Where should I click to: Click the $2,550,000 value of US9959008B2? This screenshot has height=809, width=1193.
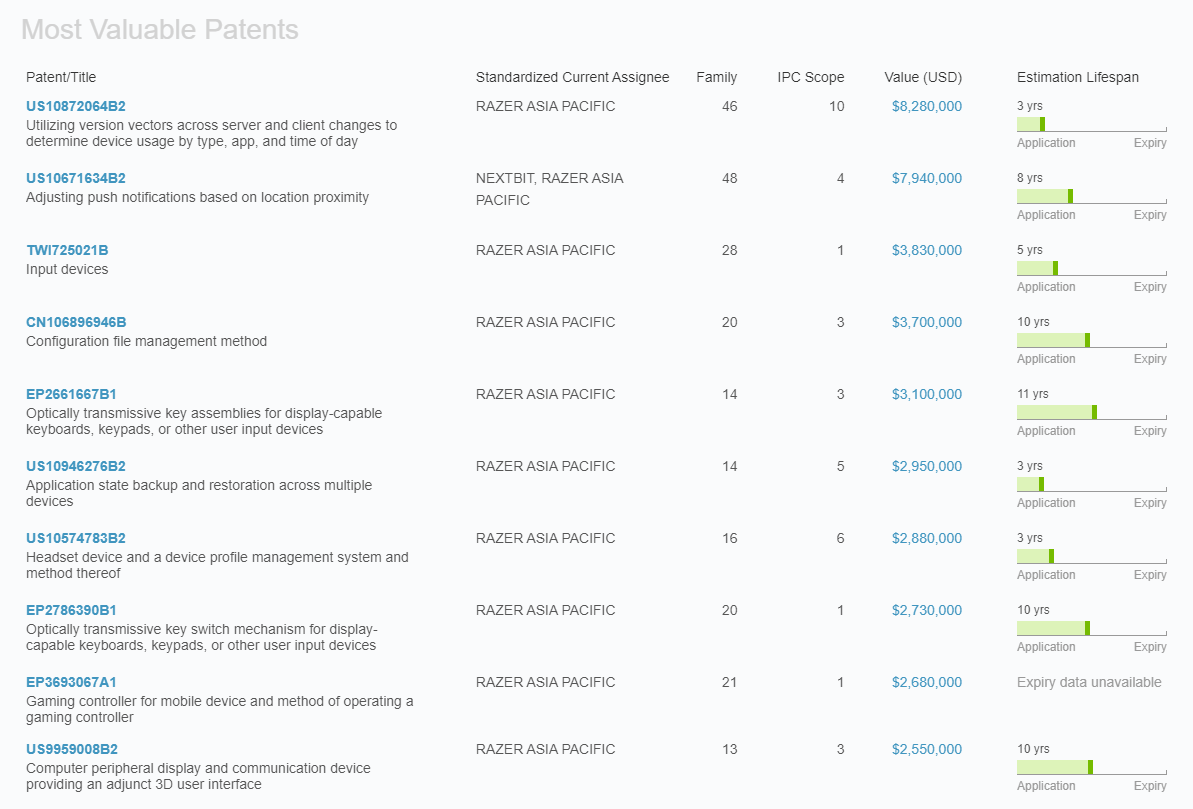point(925,747)
